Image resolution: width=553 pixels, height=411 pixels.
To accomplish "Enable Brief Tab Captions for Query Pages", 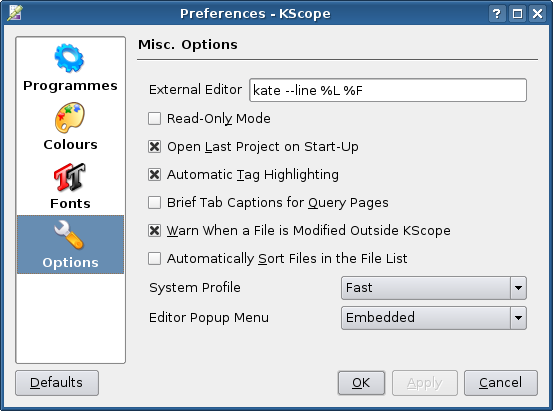I will coord(154,203).
